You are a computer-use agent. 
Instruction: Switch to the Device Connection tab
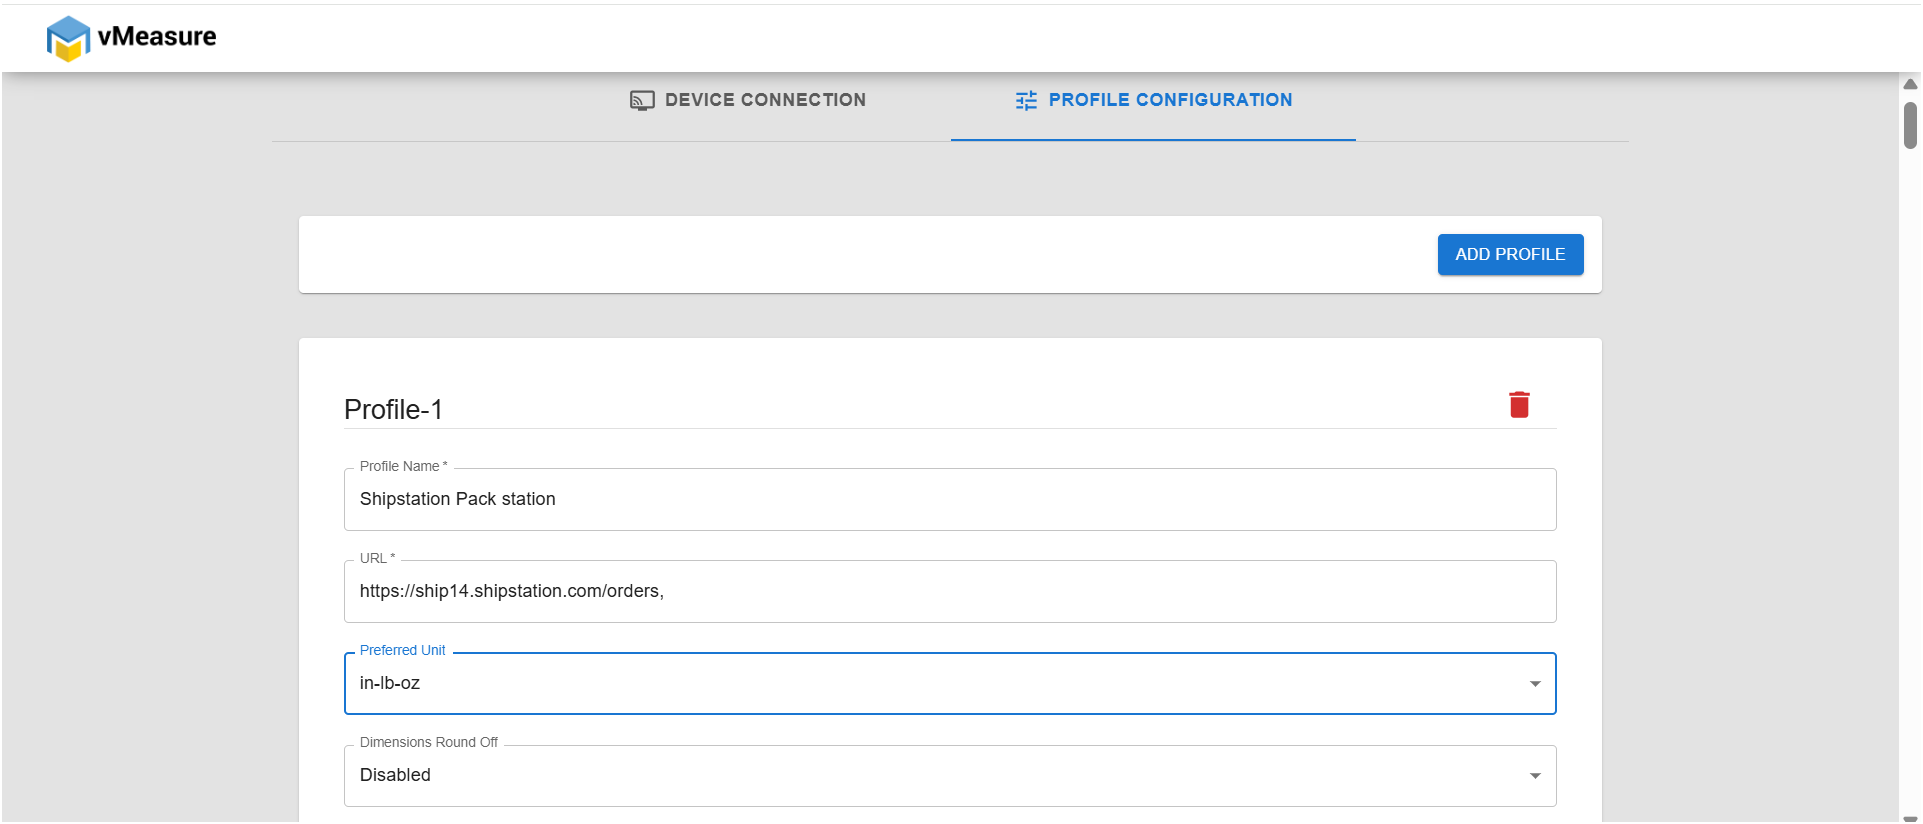(748, 100)
